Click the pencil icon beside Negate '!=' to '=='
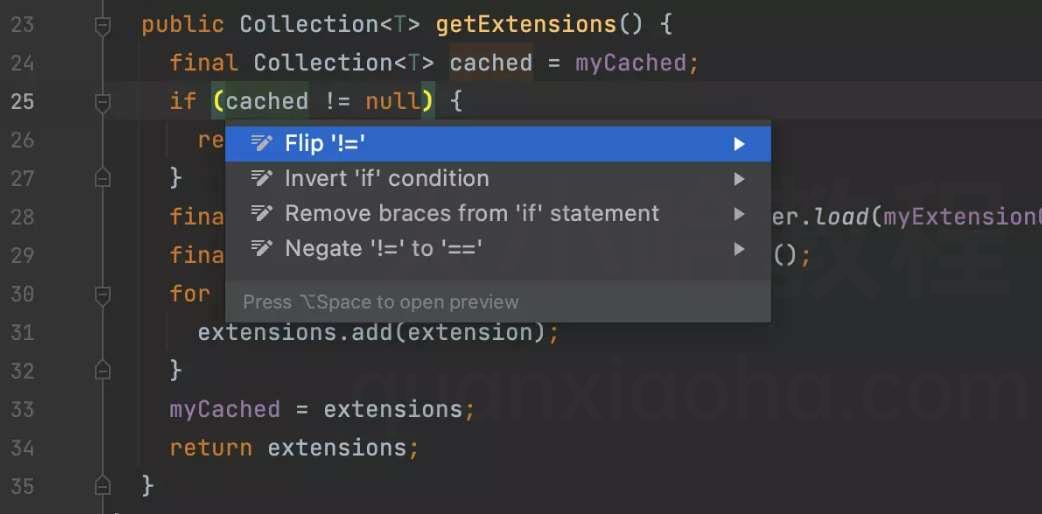This screenshot has height=514, width=1042. (x=261, y=249)
